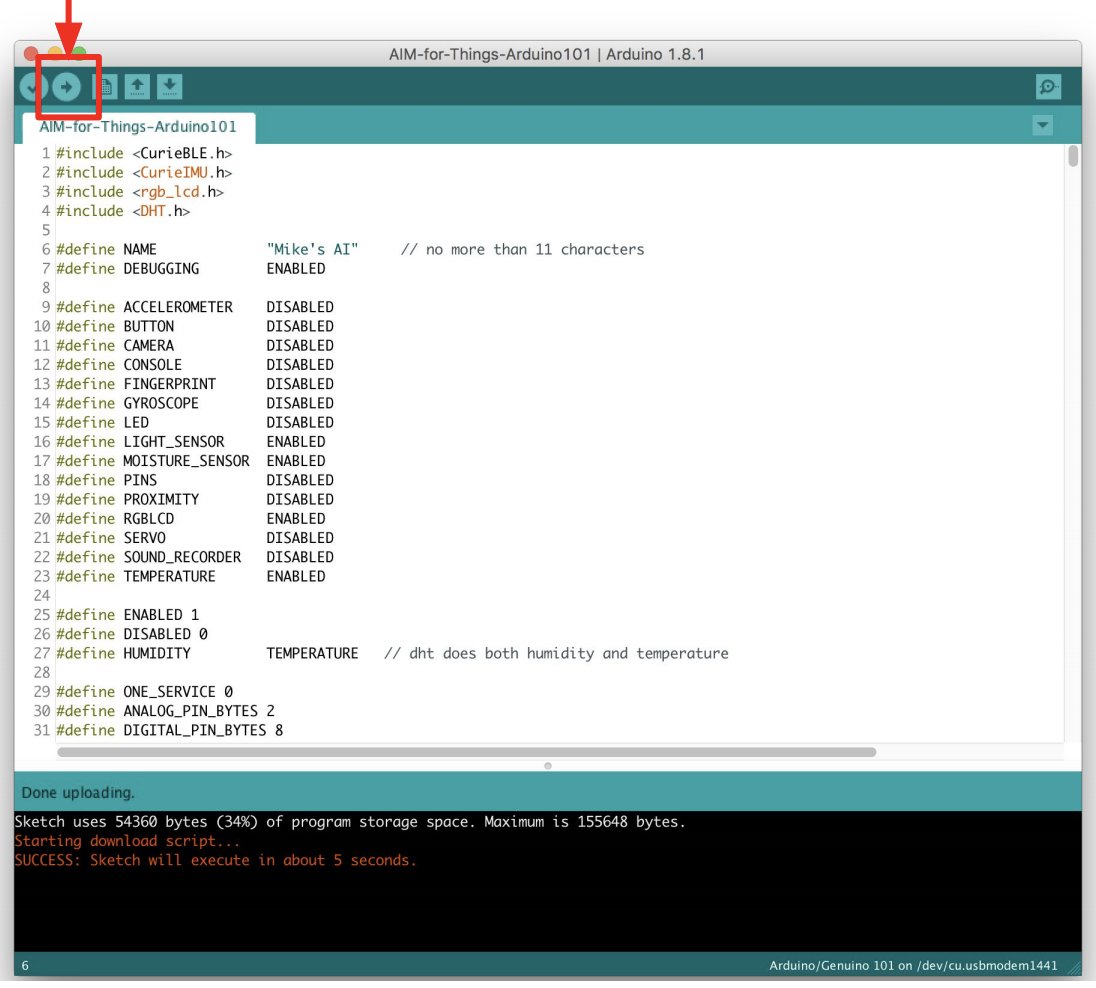
Task: Click the DISABLED 0 define on line 26
Action: [131, 634]
